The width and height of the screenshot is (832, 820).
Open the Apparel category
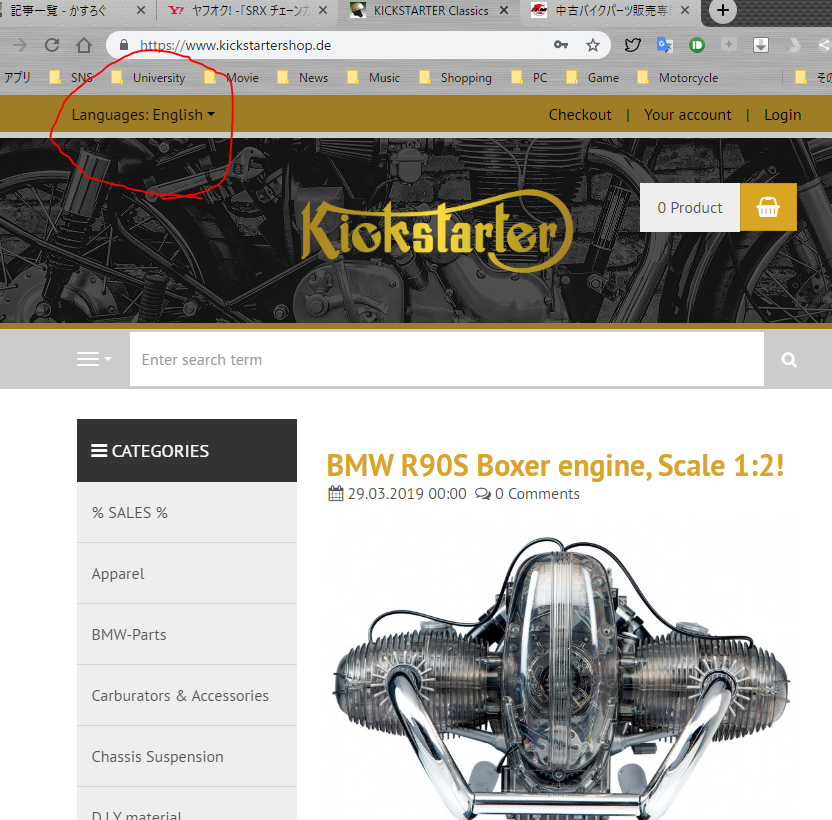tap(187, 574)
